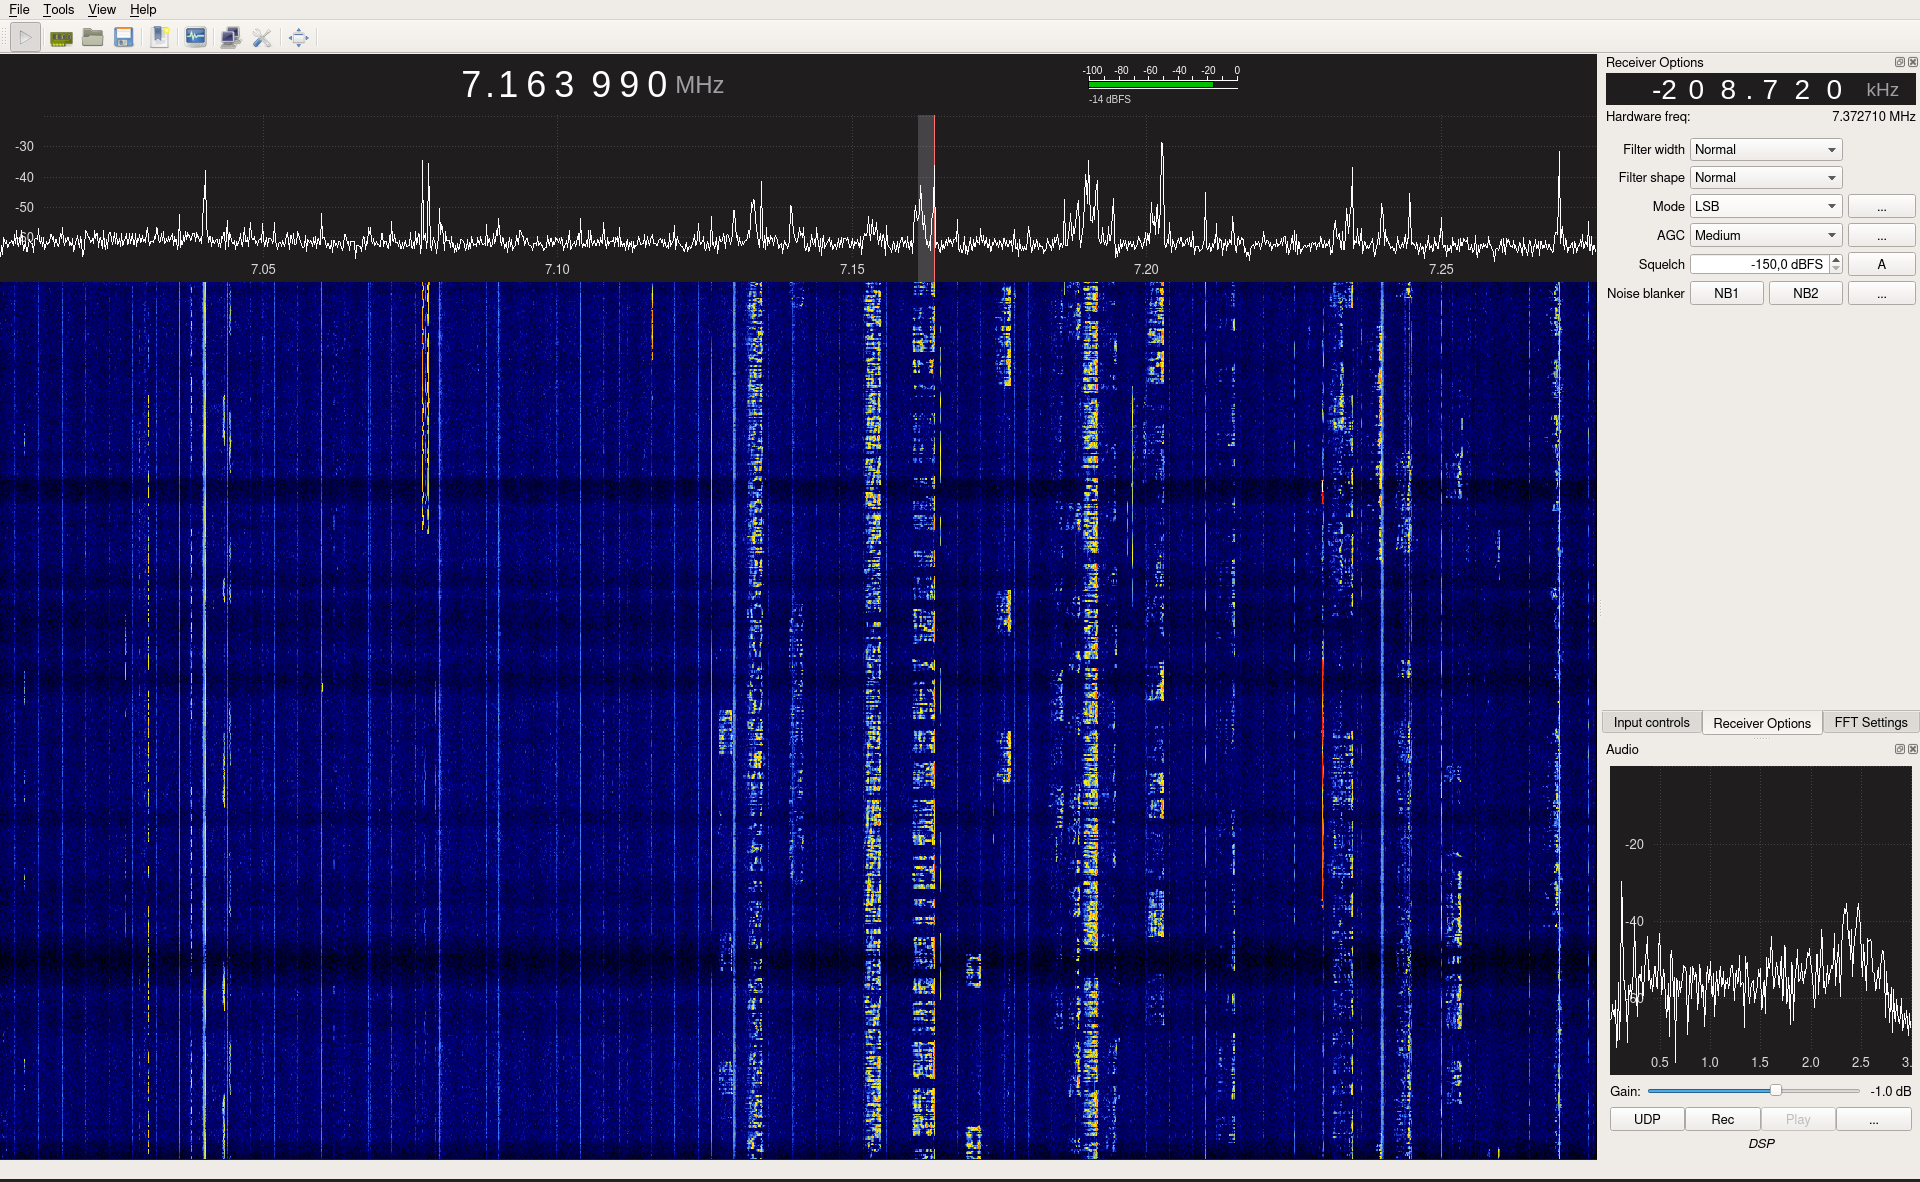Open the audio FFT monitor icon
The image size is (1920, 1182).
tap(196, 38)
